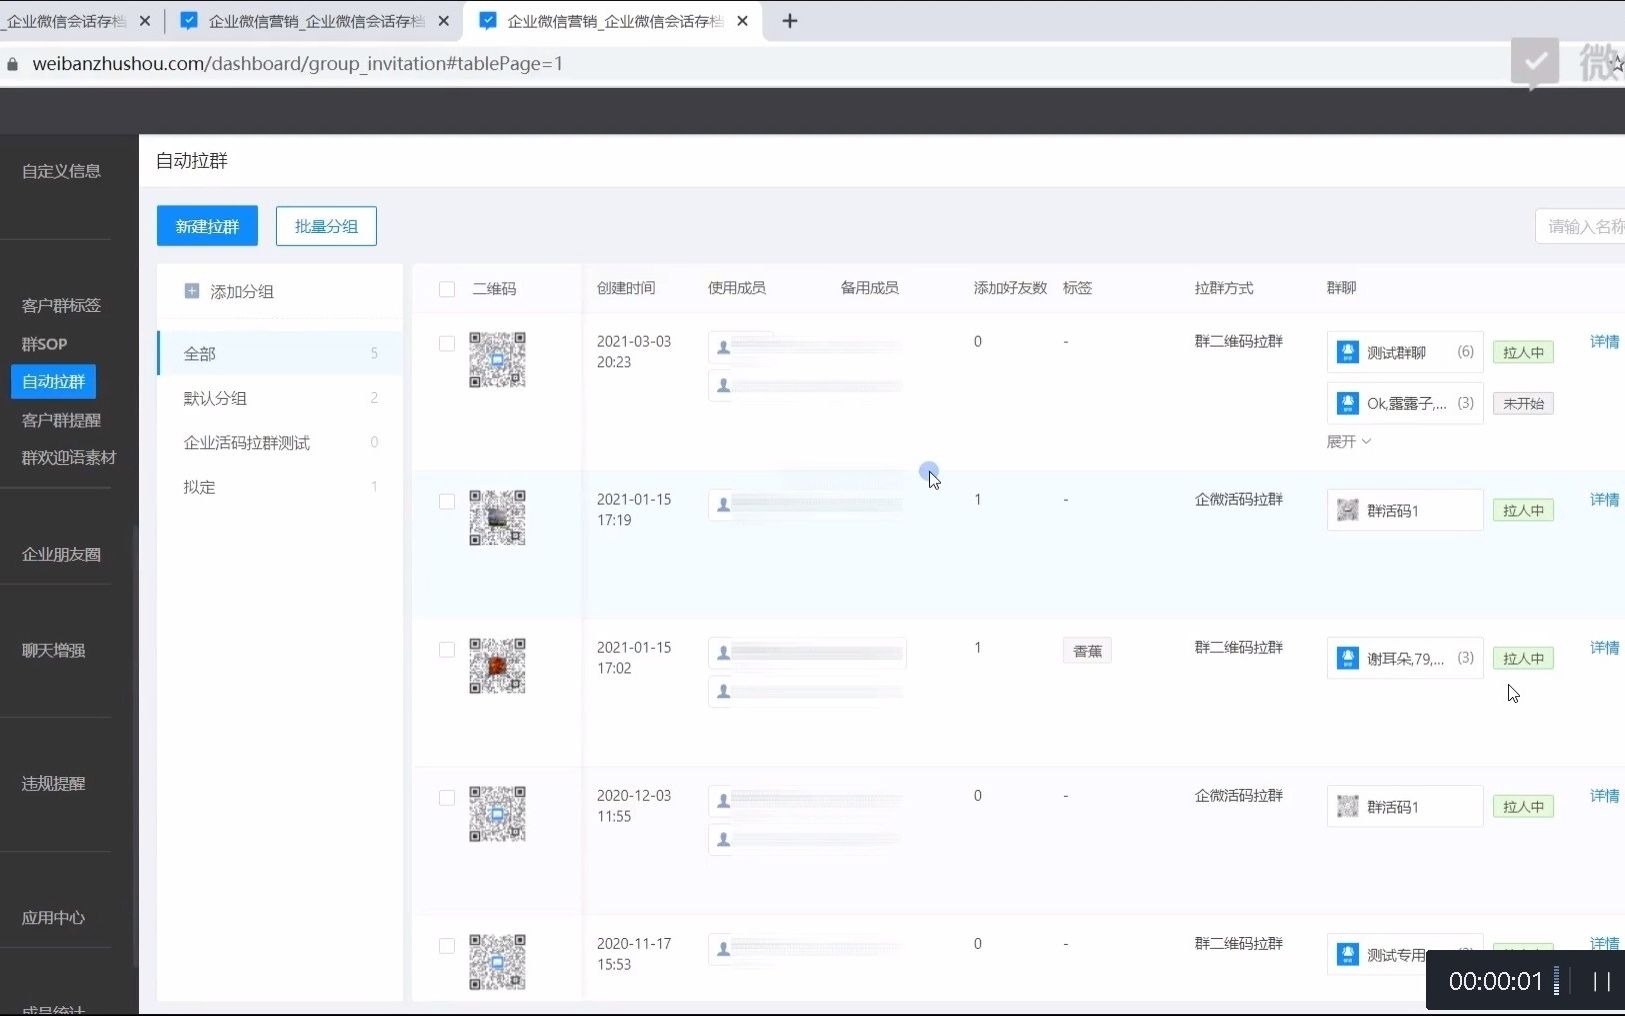Open QR code of 2020-11-17 row
Image resolution: width=1625 pixels, height=1016 pixels.
[497, 962]
